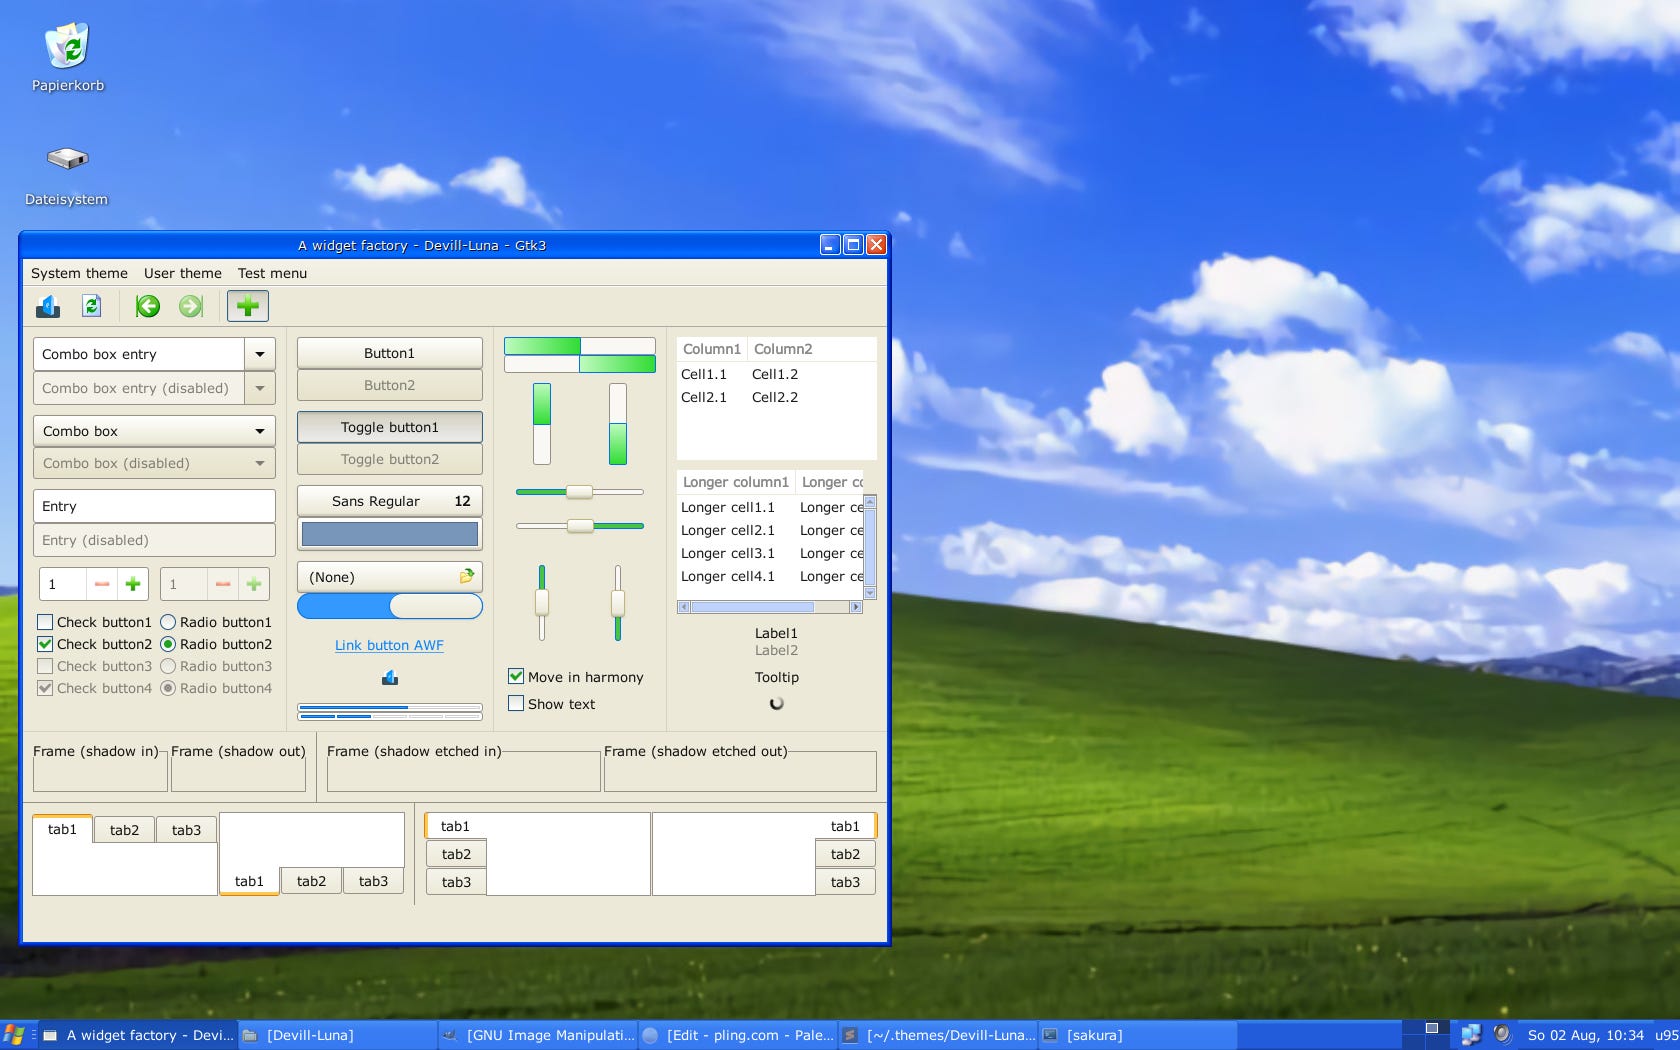Screen dimensions: 1680x1050
Task: Open the (None) file chooser dropdown
Action: point(389,576)
